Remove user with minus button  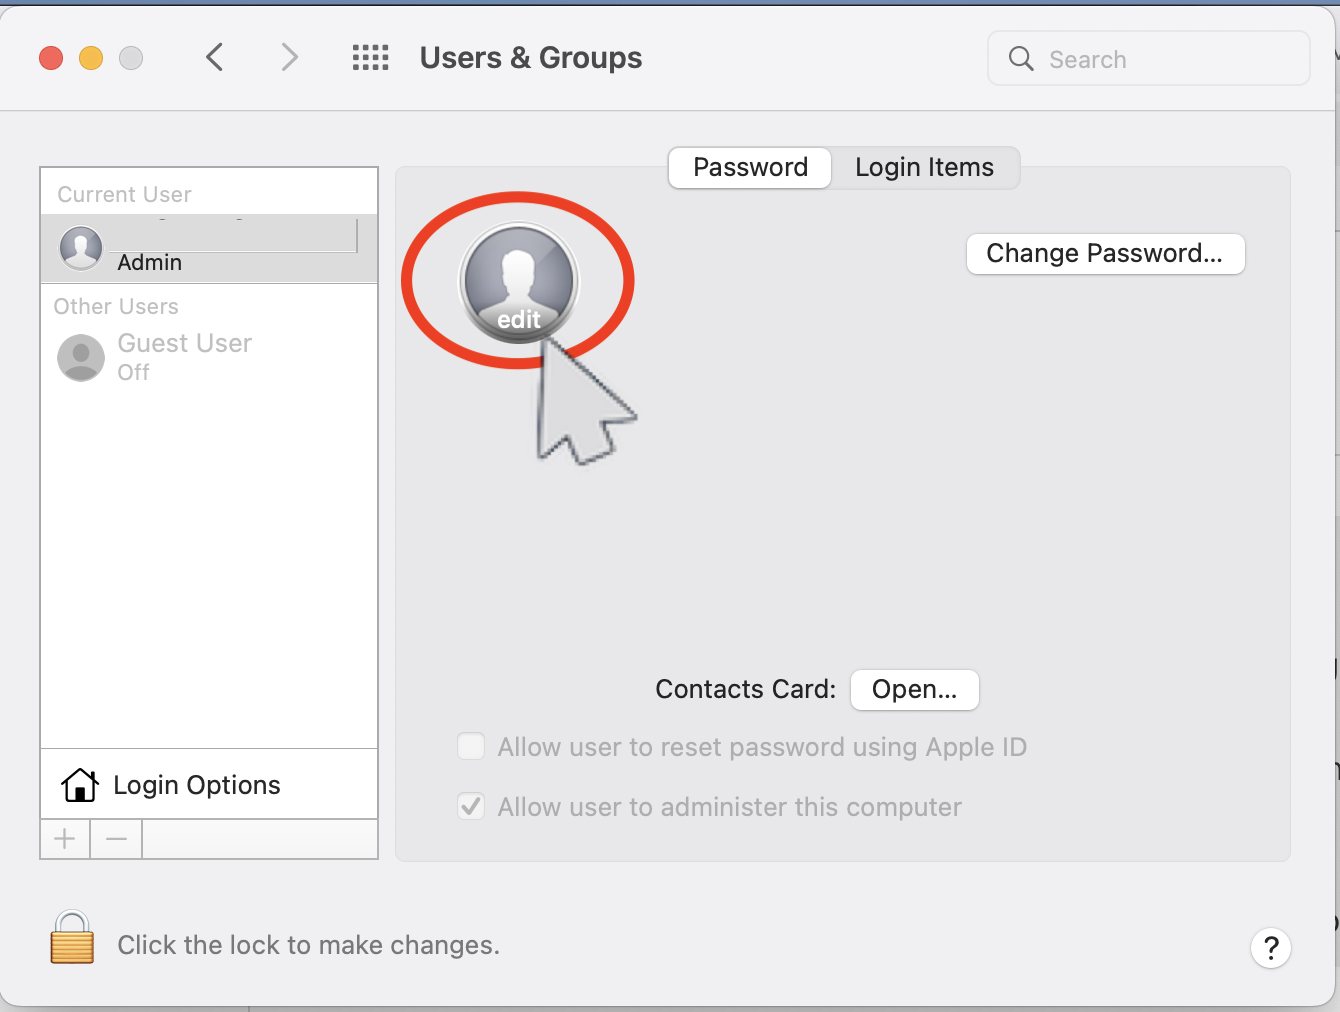116,839
